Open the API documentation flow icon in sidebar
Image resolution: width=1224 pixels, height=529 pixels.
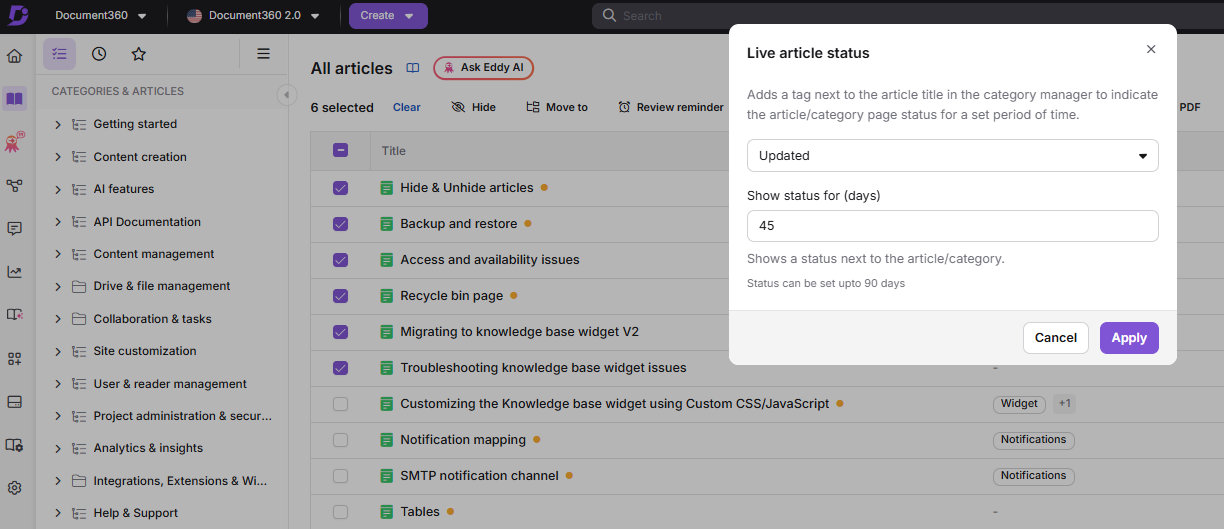coord(14,186)
